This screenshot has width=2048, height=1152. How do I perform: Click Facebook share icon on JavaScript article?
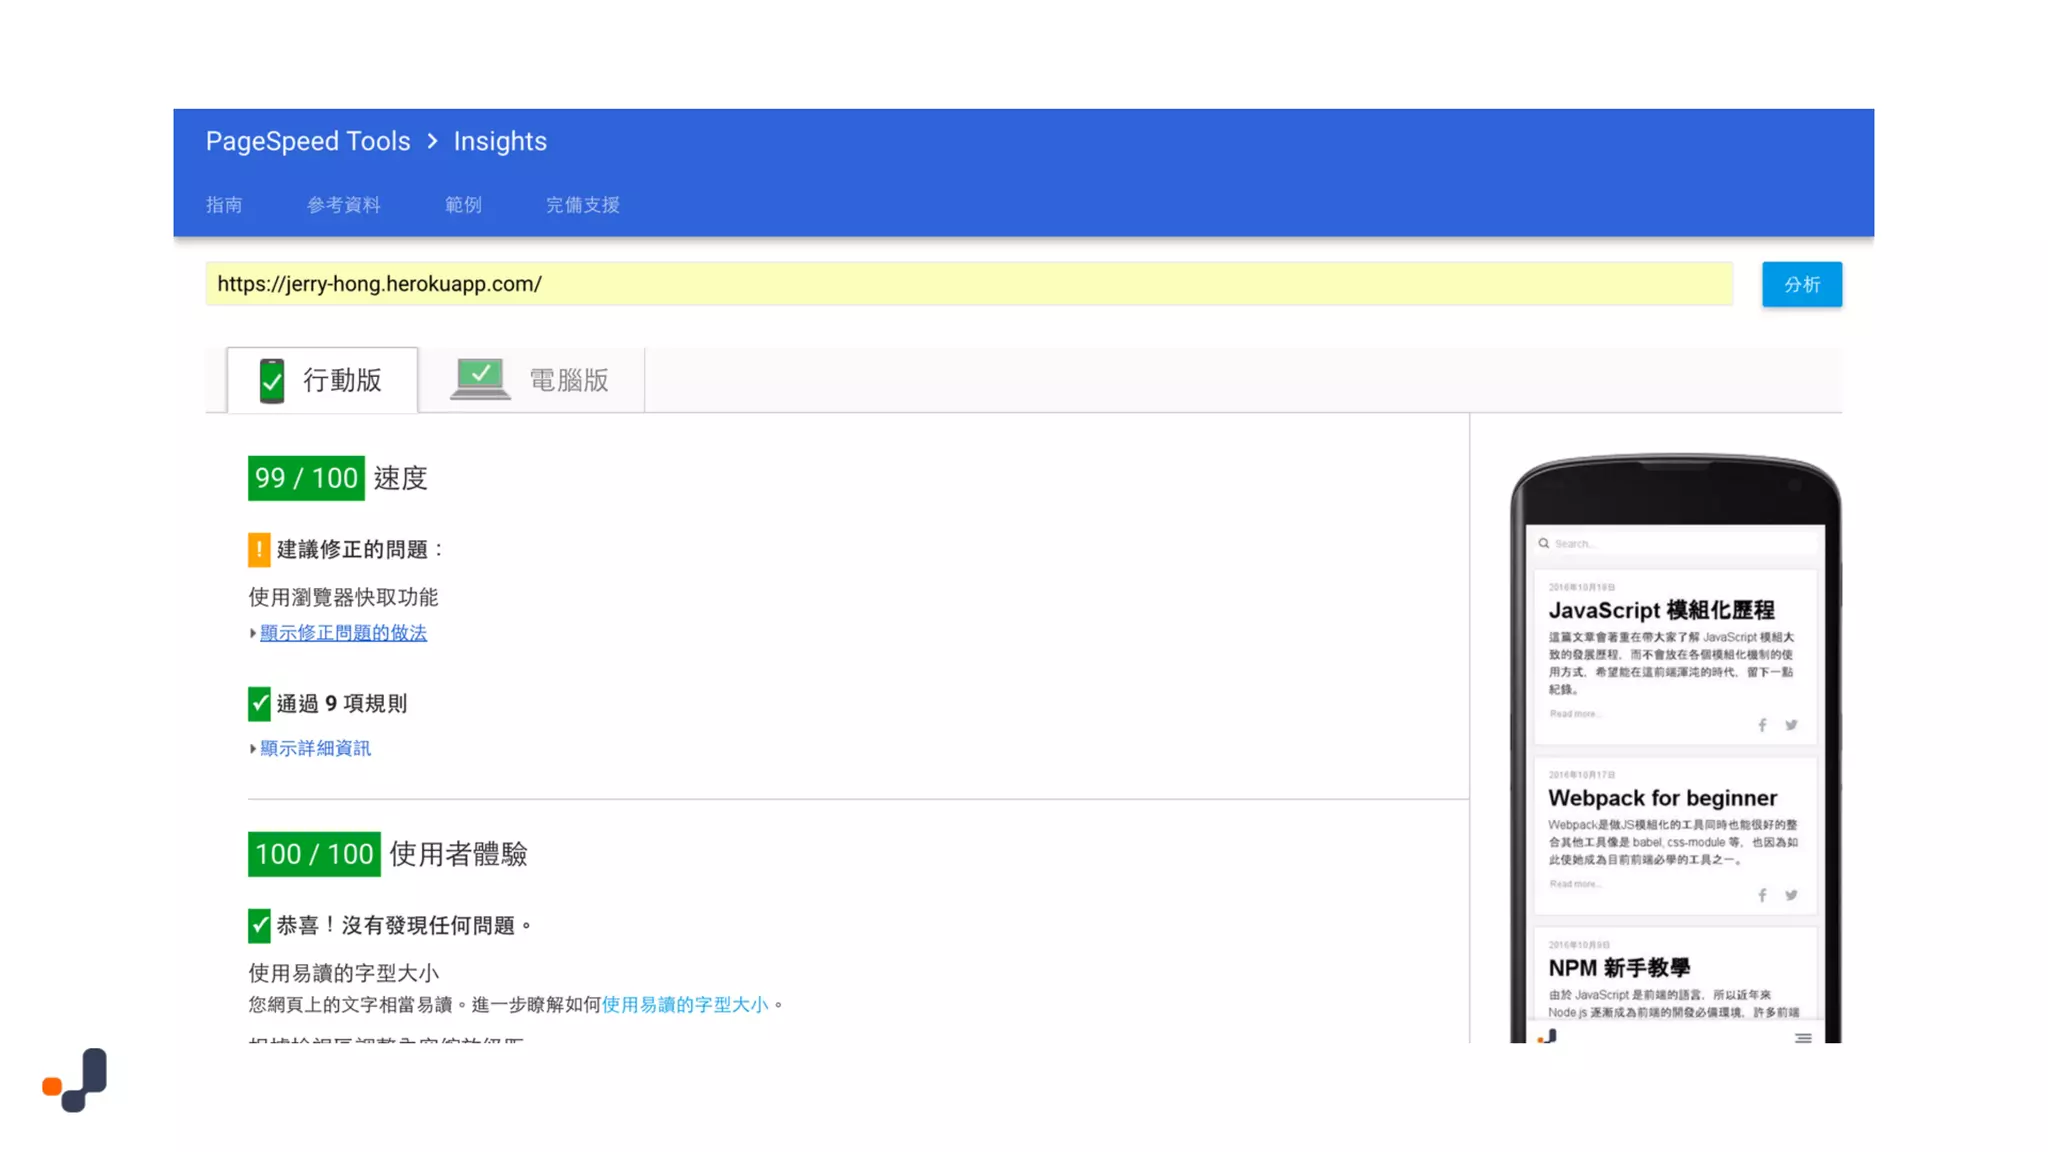[1762, 725]
